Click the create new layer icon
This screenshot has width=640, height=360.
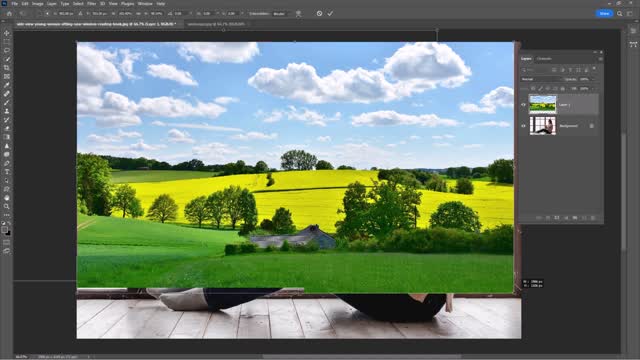pyautogui.click(x=584, y=218)
